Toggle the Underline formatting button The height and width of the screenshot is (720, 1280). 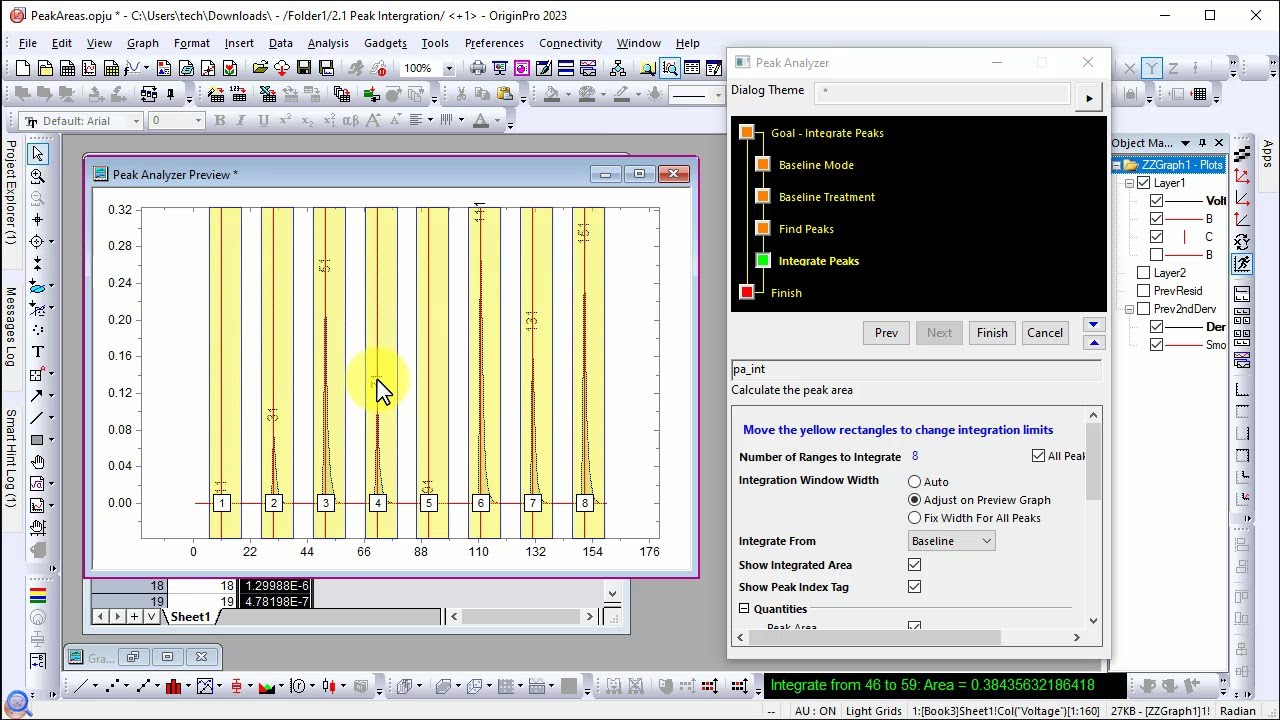263,121
